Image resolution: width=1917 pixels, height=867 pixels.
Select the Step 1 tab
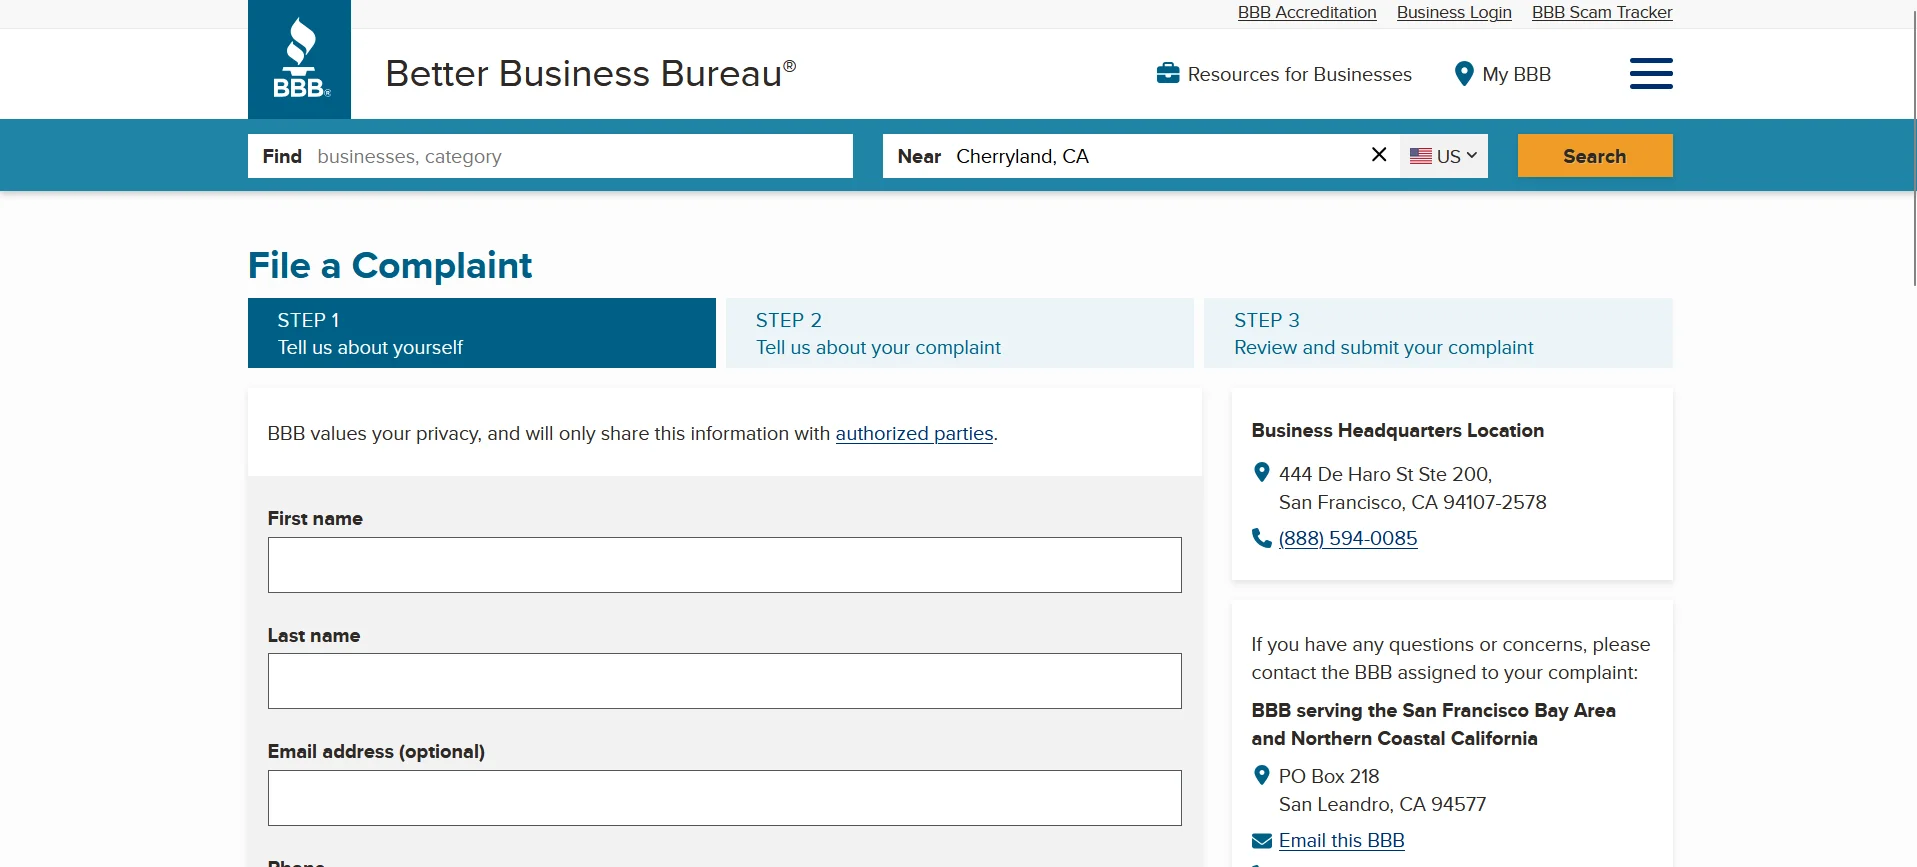click(481, 333)
